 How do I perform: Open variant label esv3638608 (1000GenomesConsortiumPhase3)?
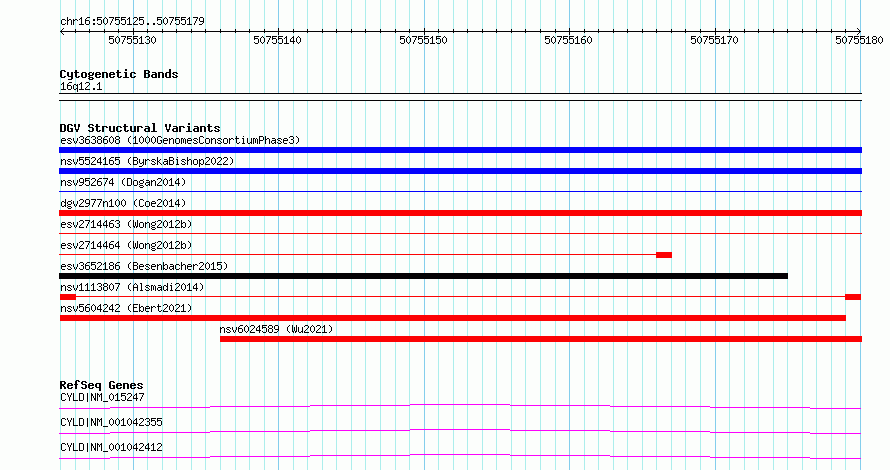(x=180, y=140)
